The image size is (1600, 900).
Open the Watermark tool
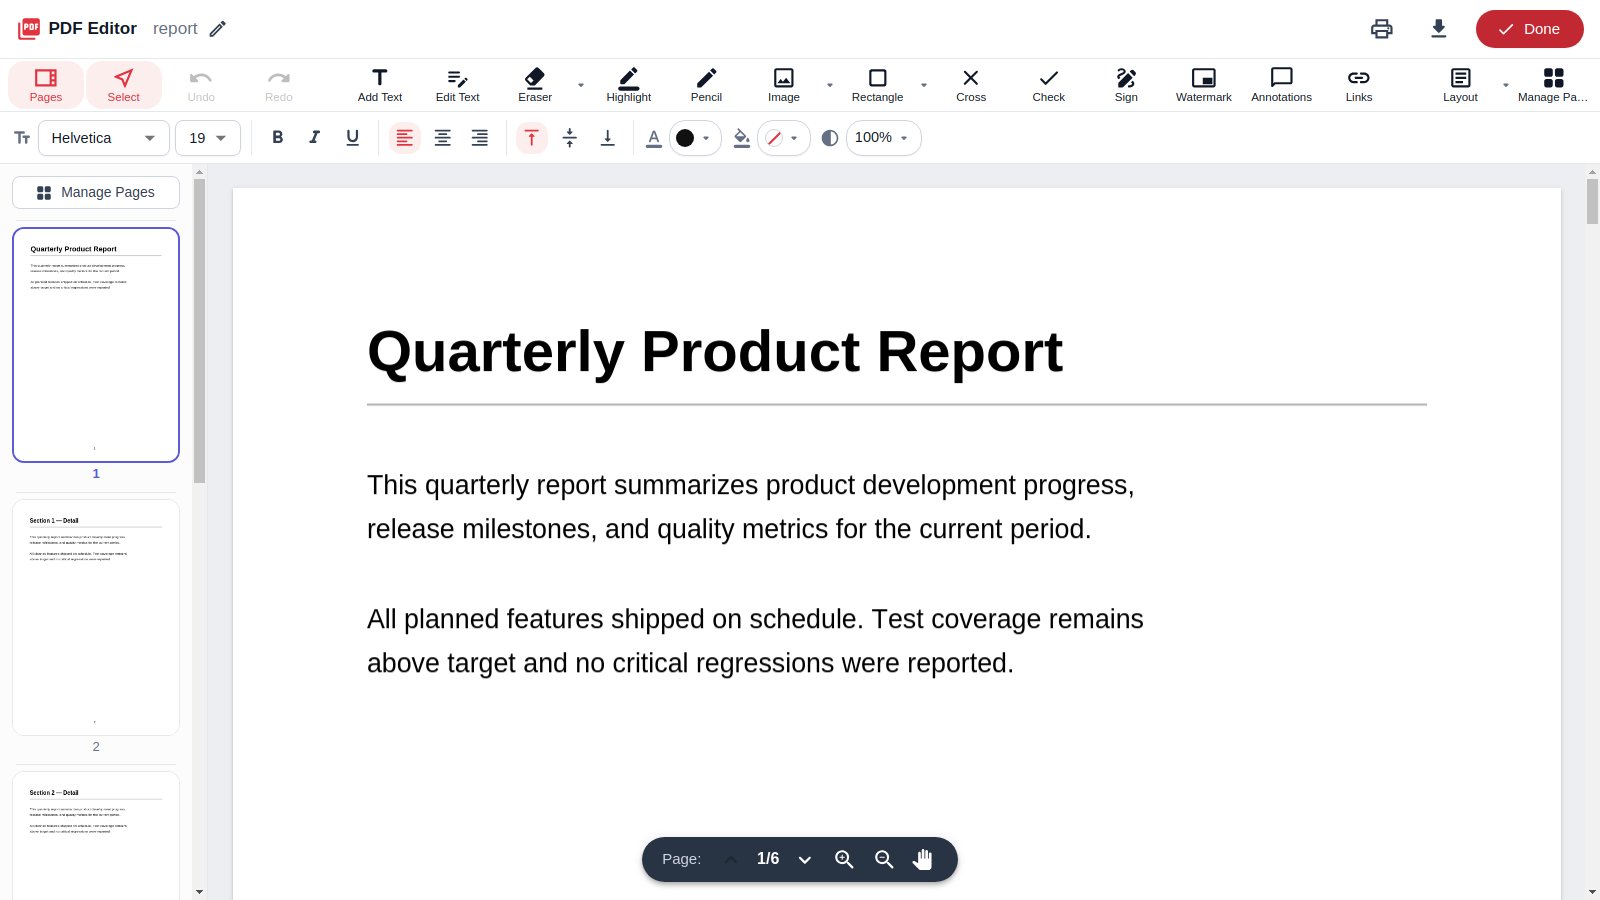coord(1204,85)
